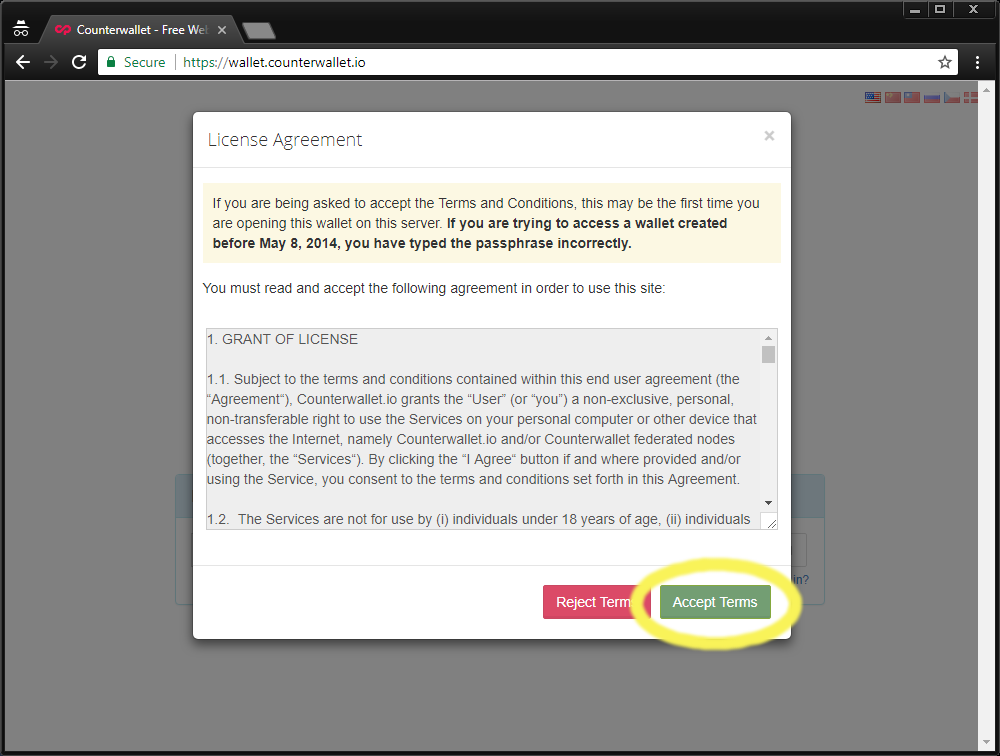Click the page scrollbar up arrow
The width and height of the screenshot is (1000, 756).
coord(987,89)
